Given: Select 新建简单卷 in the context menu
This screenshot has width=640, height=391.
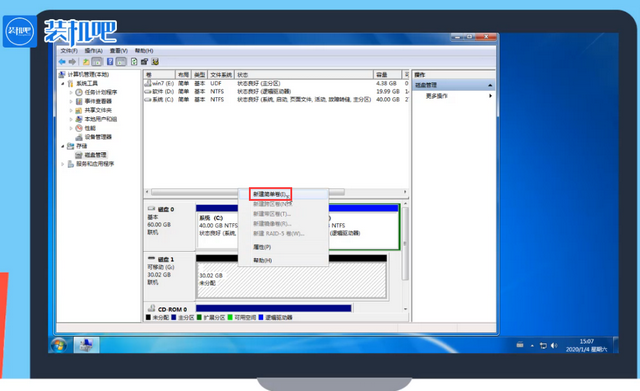Looking at the screenshot, I should 270,194.
